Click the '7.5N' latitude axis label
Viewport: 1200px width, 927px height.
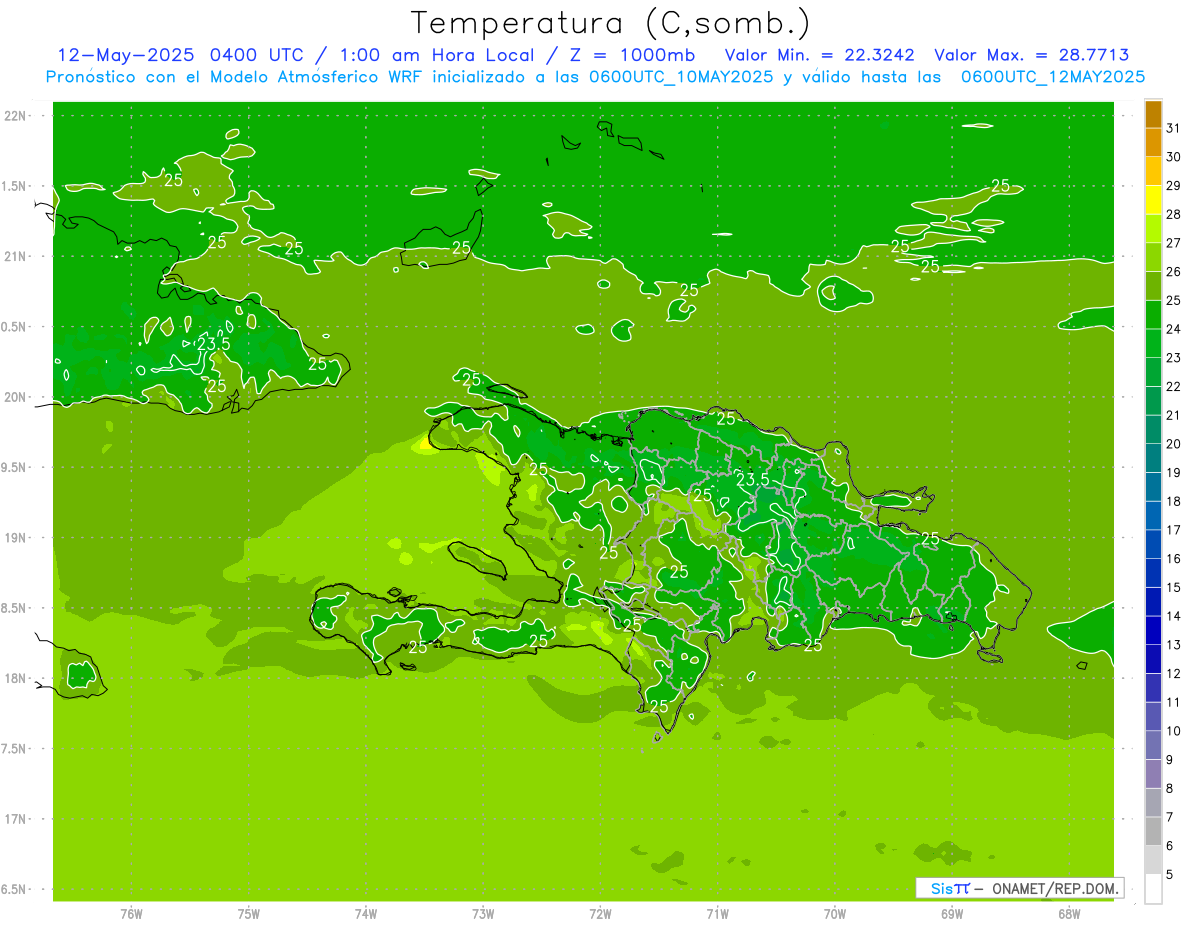[x=16, y=749]
